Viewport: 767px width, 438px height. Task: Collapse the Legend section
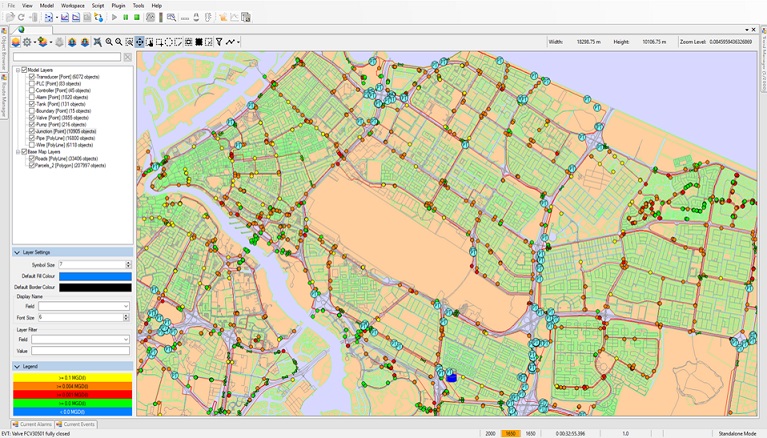click(17, 367)
